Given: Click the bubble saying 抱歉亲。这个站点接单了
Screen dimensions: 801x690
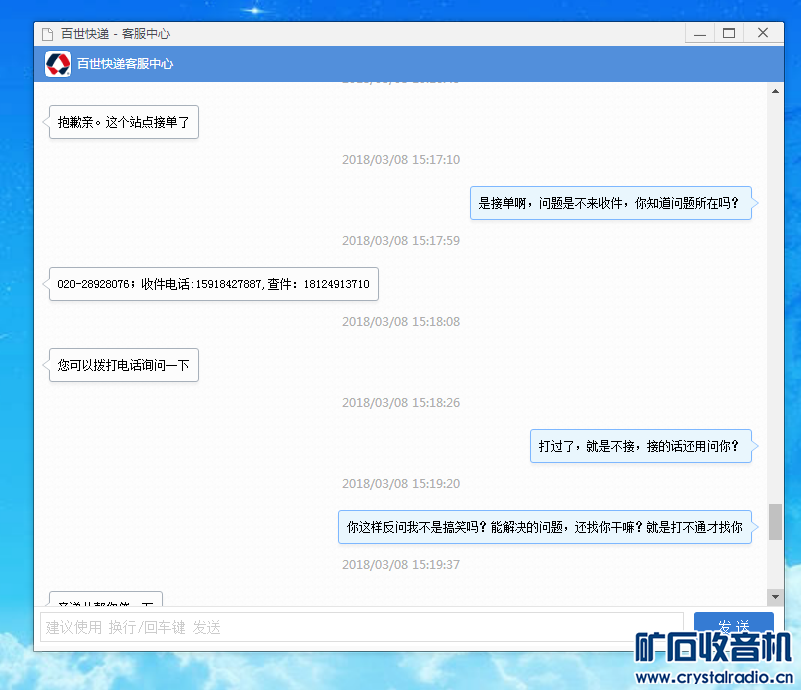Looking at the screenshot, I should 122,121.
